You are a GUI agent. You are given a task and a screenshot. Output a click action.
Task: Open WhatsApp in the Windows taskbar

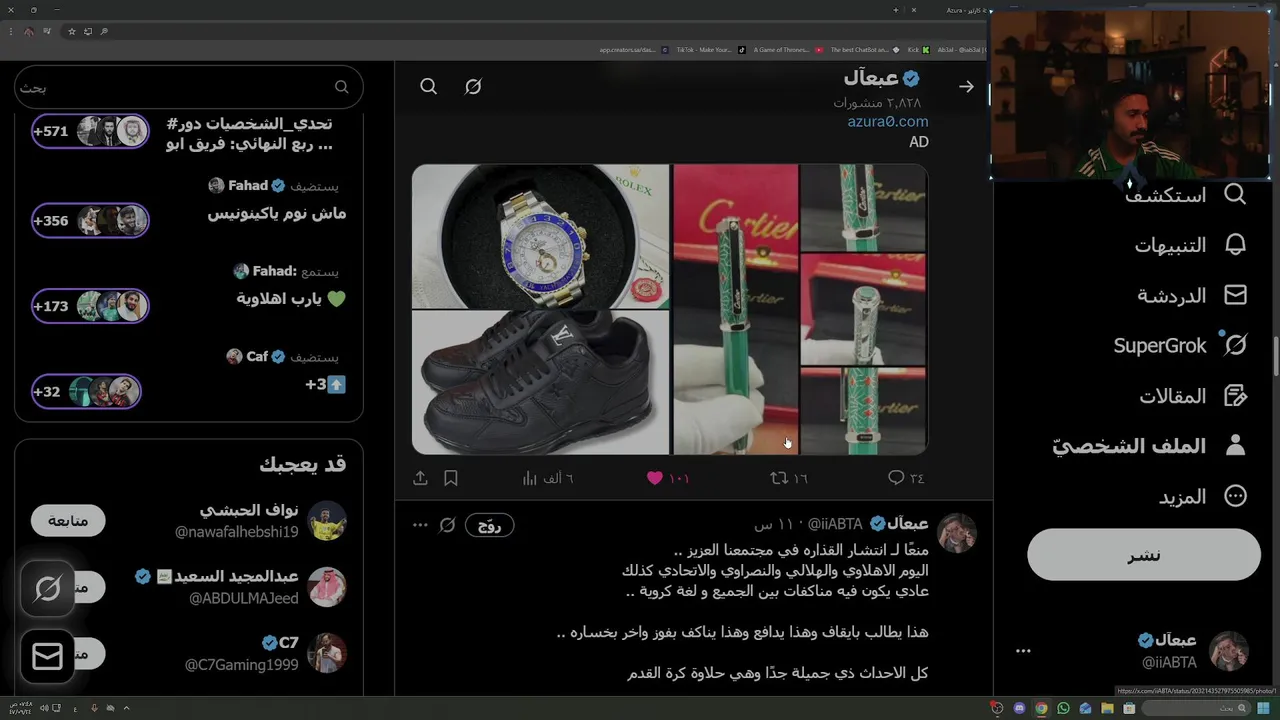pyautogui.click(x=1063, y=708)
